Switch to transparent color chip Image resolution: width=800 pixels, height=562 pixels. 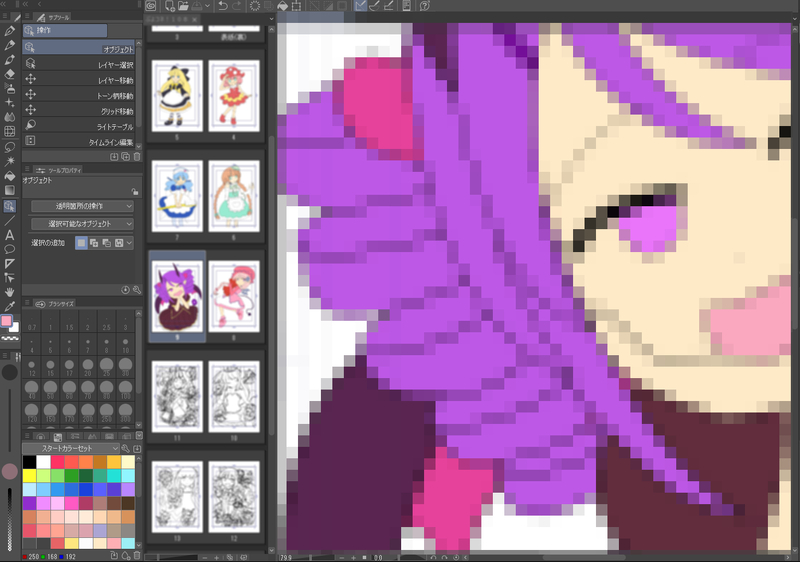(10, 338)
